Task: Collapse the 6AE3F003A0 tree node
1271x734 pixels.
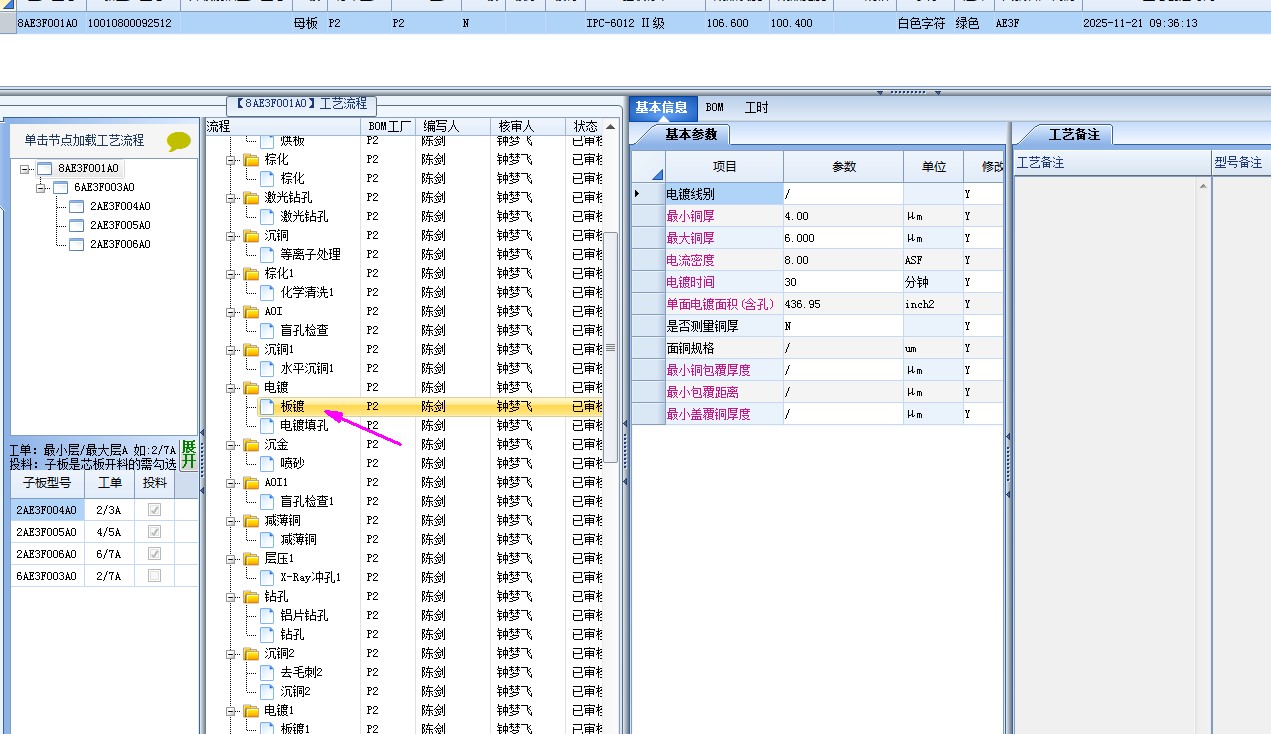Action: click(x=41, y=188)
